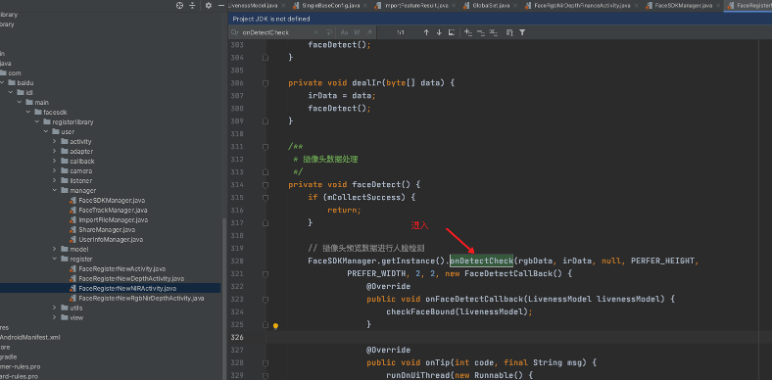Select all occurrences in find bar
Image resolution: width=772 pixels, height=380 pixels.
point(493,32)
